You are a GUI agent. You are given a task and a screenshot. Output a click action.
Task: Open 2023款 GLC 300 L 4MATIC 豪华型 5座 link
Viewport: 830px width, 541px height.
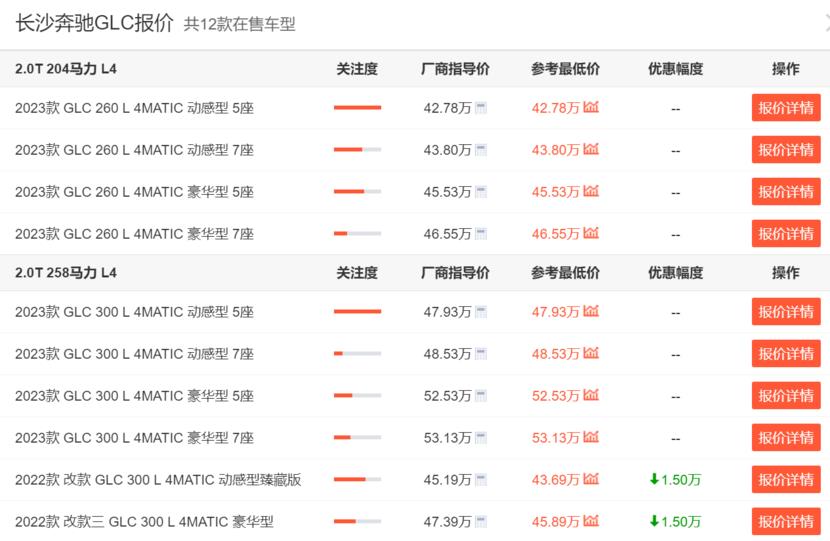pyautogui.click(x=134, y=395)
